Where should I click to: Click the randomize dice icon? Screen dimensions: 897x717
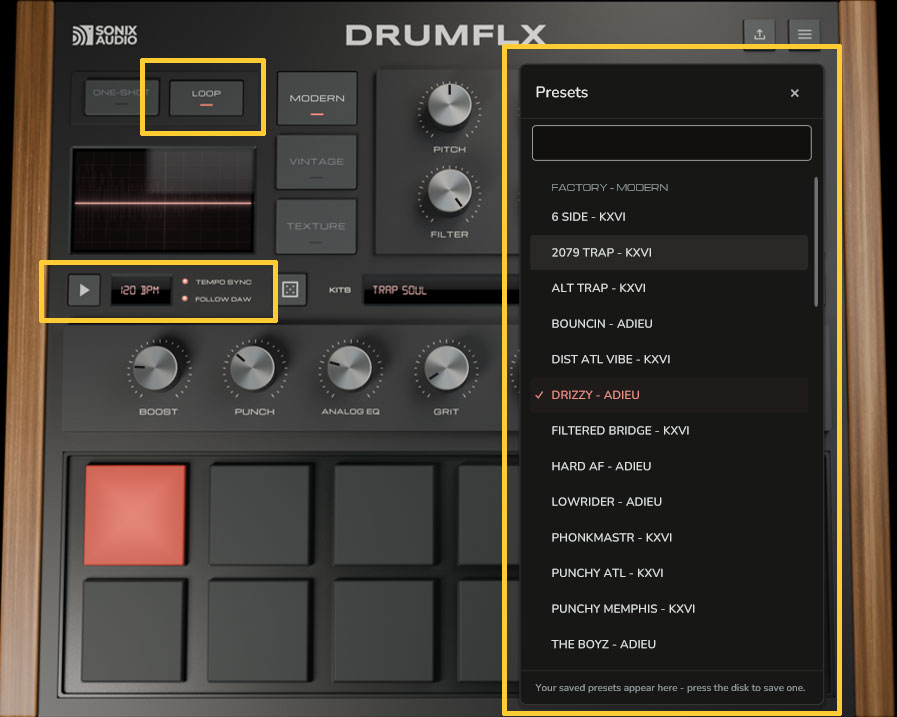pyautogui.click(x=291, y=290)
